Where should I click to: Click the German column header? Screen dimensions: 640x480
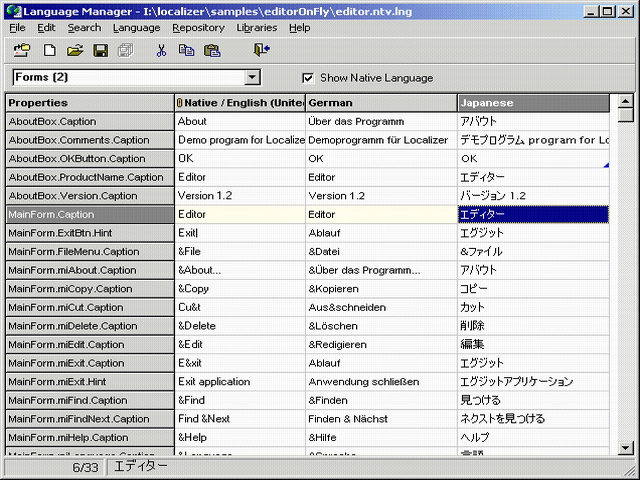coord(381,102)
